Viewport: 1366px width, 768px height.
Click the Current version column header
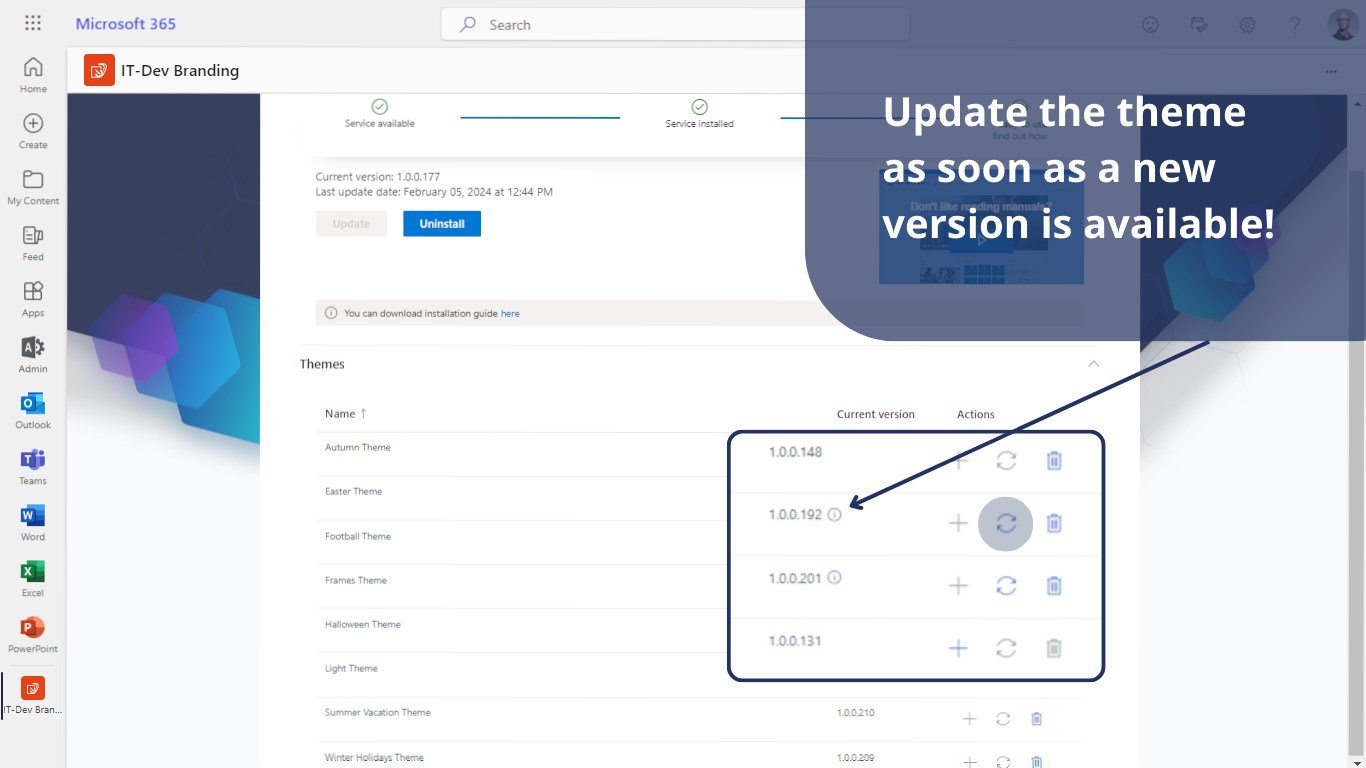(x=876, y=414)
